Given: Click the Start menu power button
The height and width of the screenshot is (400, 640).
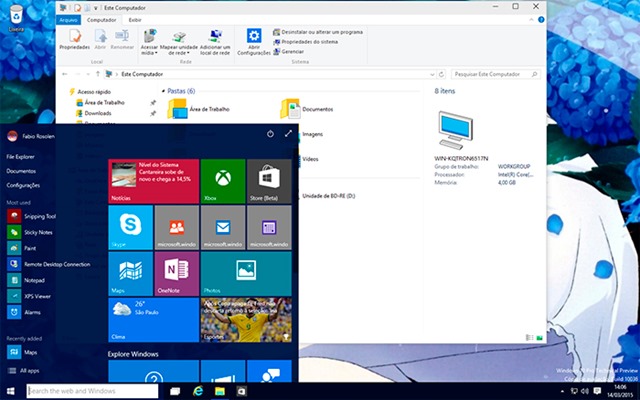Looking at the screenshot, I should (270, 134).
